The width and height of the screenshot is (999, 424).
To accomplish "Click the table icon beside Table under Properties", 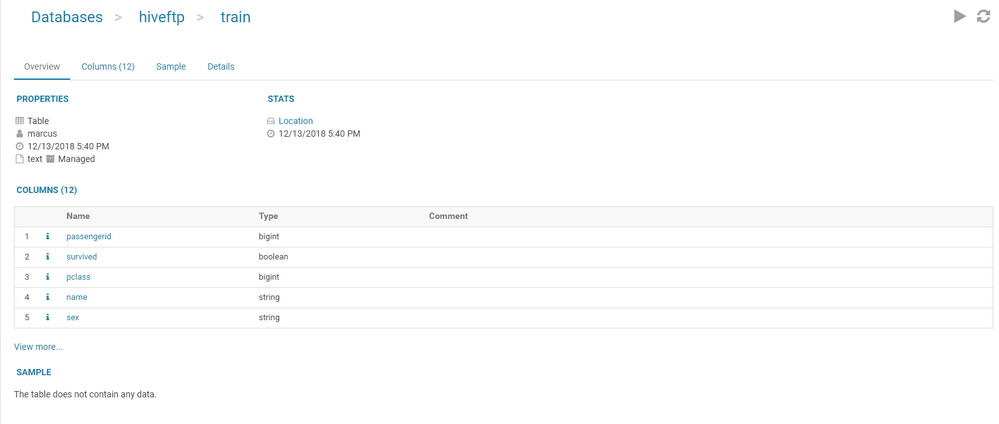I will pos(20,121).
